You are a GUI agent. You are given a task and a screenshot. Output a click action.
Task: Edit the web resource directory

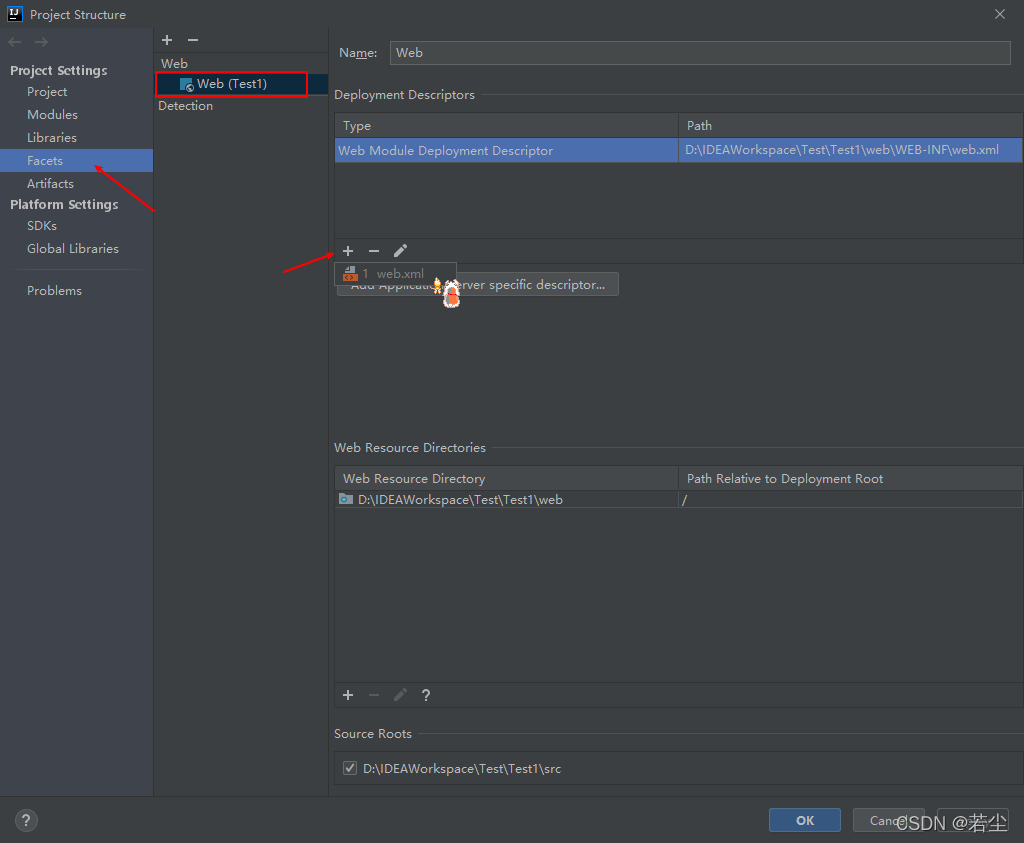coord(400,695)
